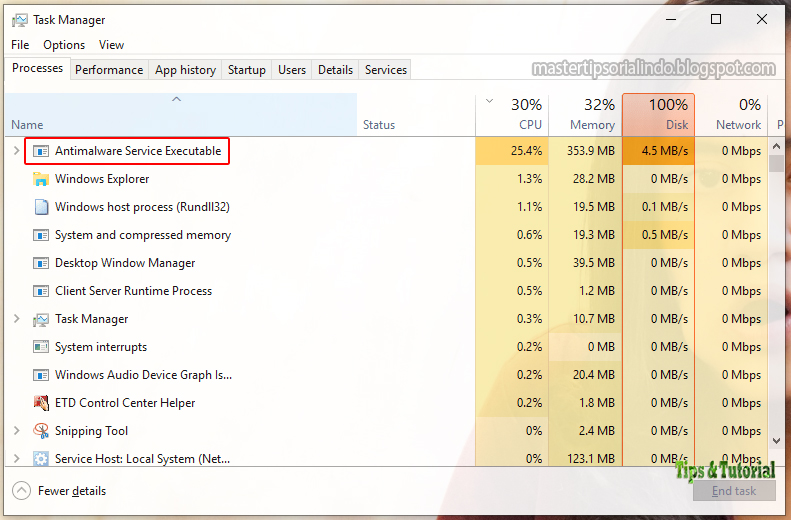Click the ETD Control Center Helper icon
This screenshot has width=791, height=520.
(41, 403)
